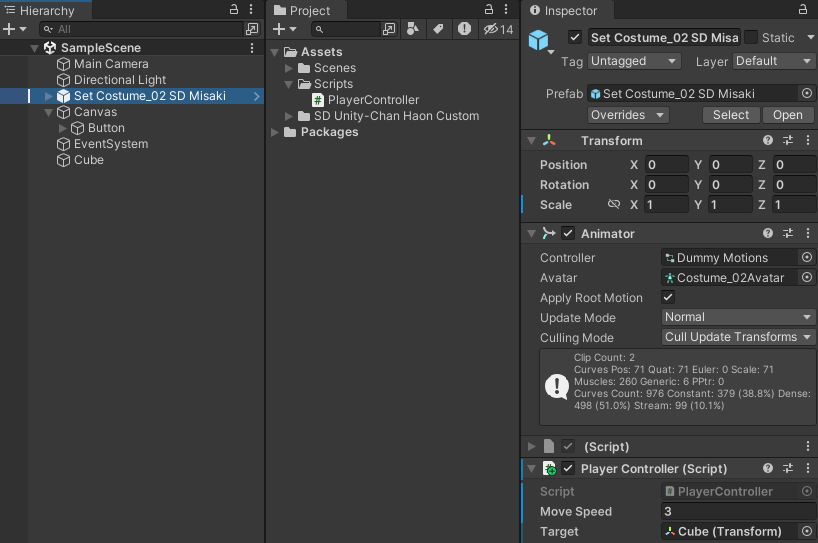Image resolution: width=818 pixels, height=543 pixels.
Task: Collapse the Scripts folder
Action: pos(288,85)
